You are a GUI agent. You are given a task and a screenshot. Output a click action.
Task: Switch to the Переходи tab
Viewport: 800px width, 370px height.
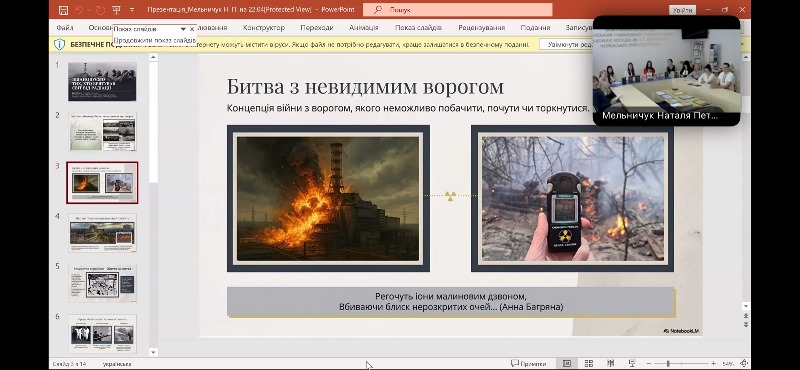[316, 28]
